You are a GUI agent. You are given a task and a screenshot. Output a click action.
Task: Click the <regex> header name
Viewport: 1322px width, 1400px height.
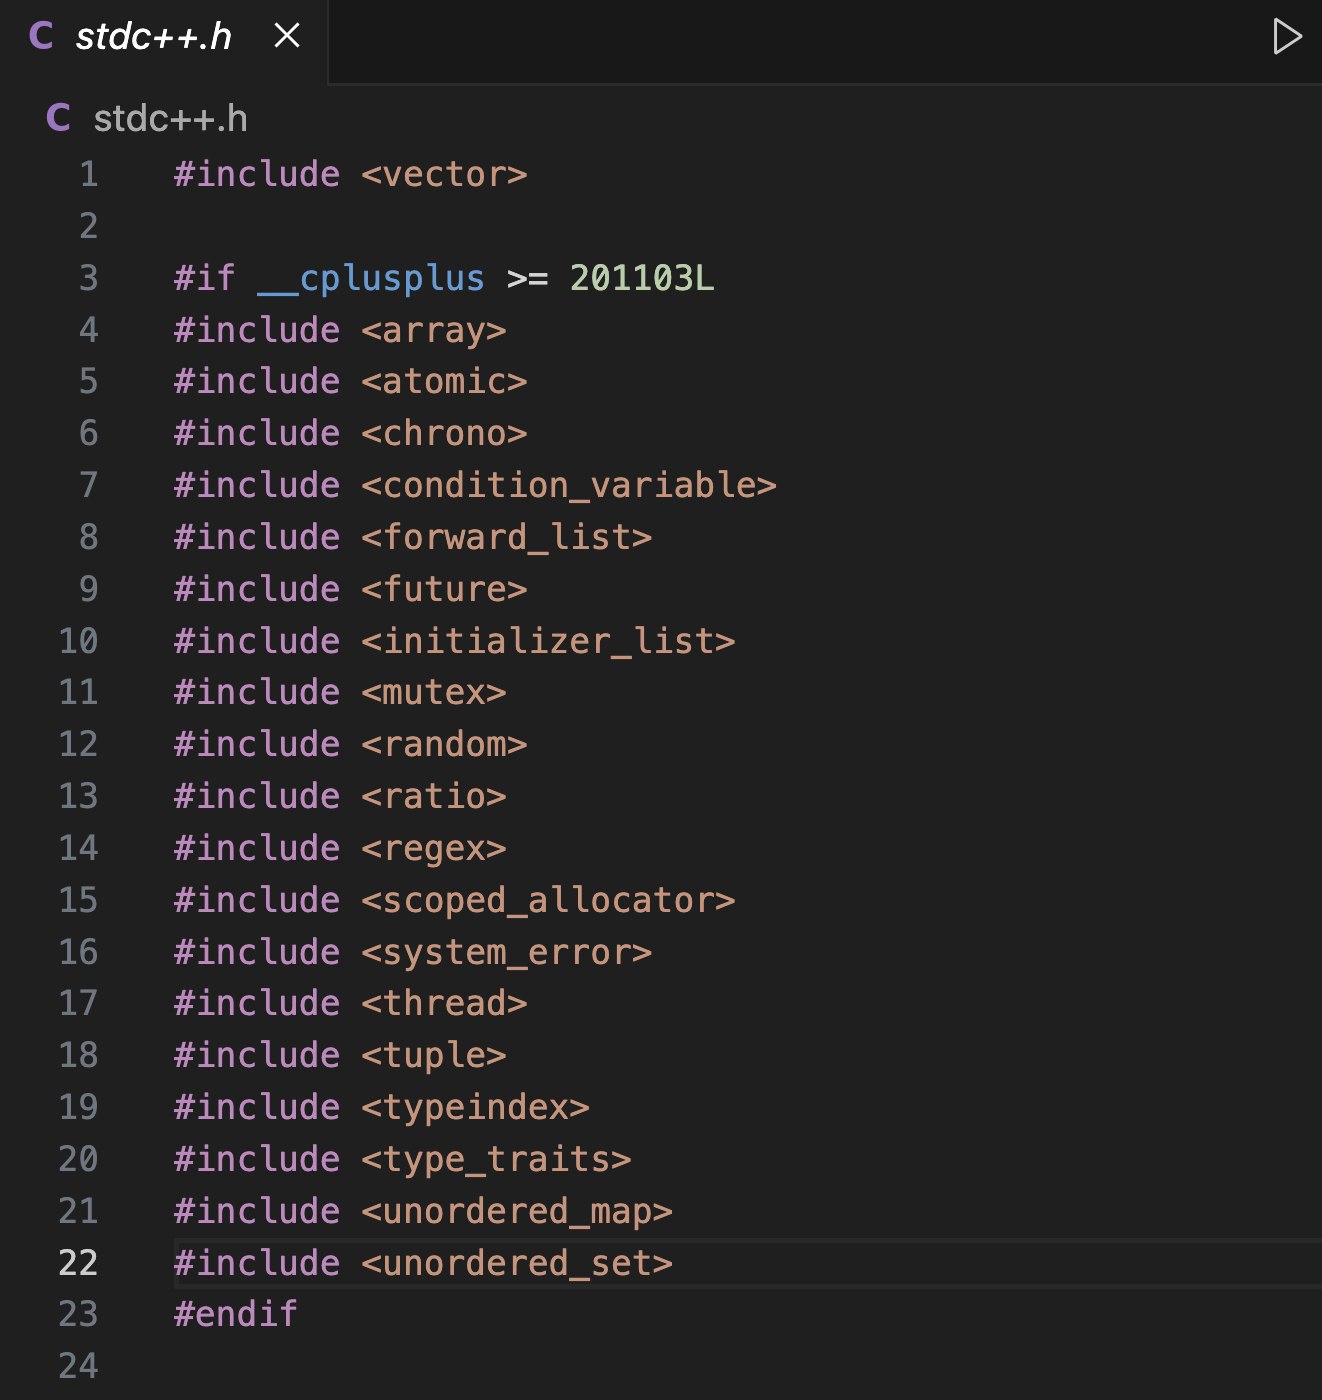[x=434, y=849]
